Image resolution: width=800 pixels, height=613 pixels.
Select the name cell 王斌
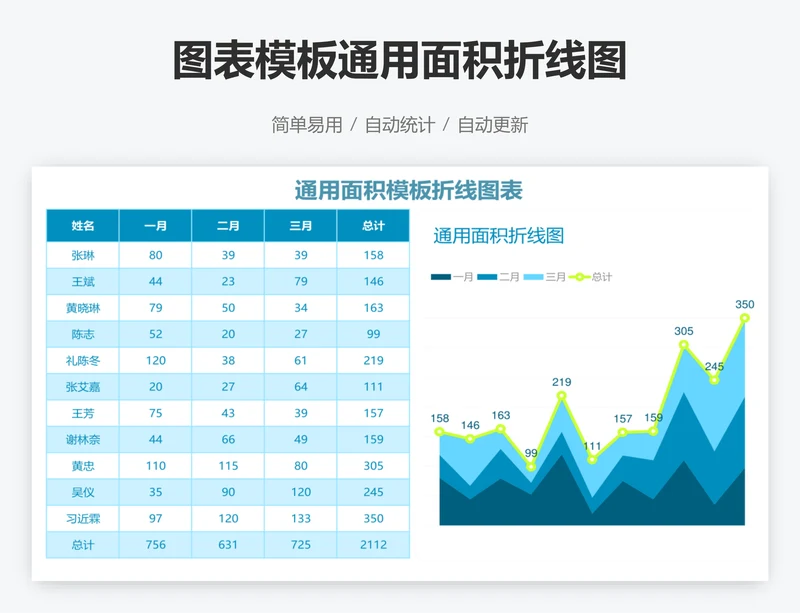83,281
